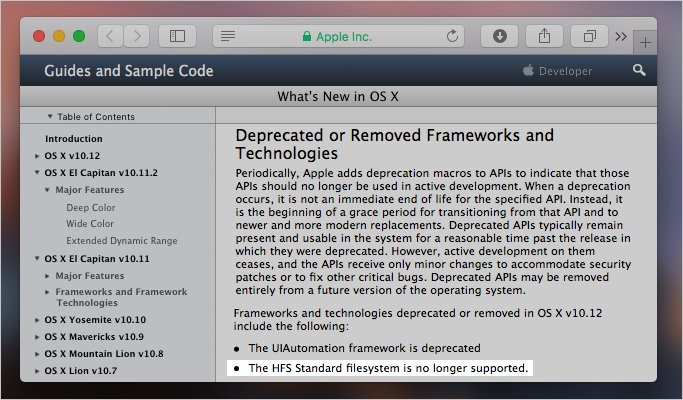The image size is (683, 400).
Task: Click the green lock icon in address bar
Action: 307,36
